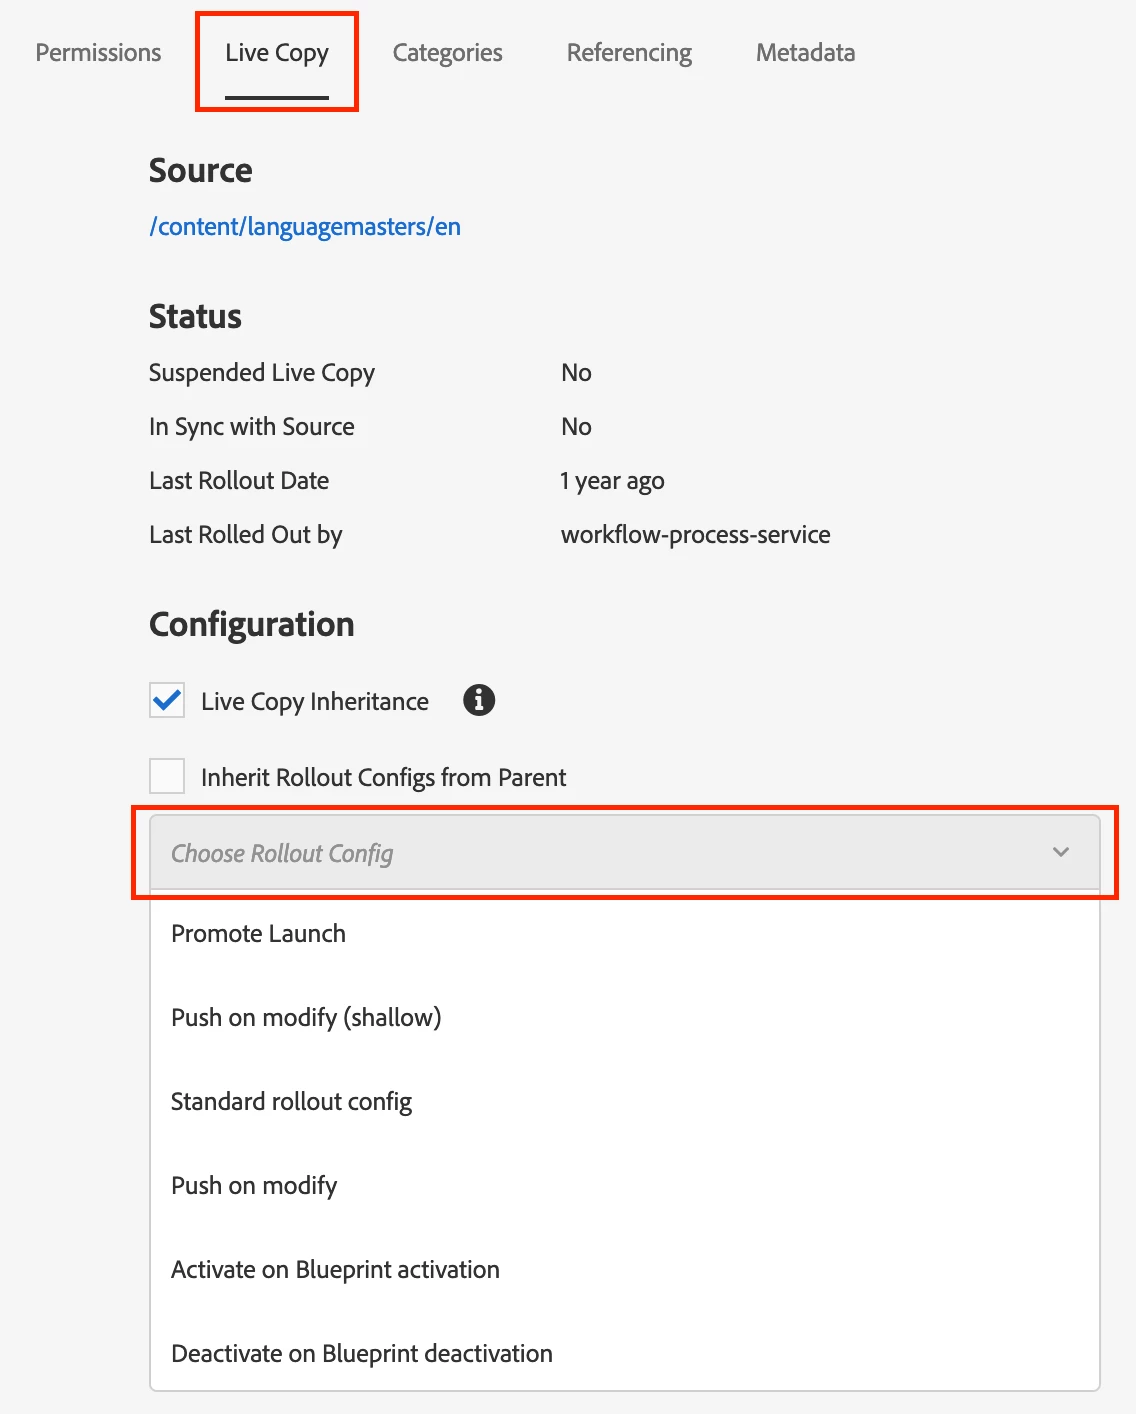Choose Push on modify (shallow) option
The image size is (1136, 1414).
point(306,1017)
